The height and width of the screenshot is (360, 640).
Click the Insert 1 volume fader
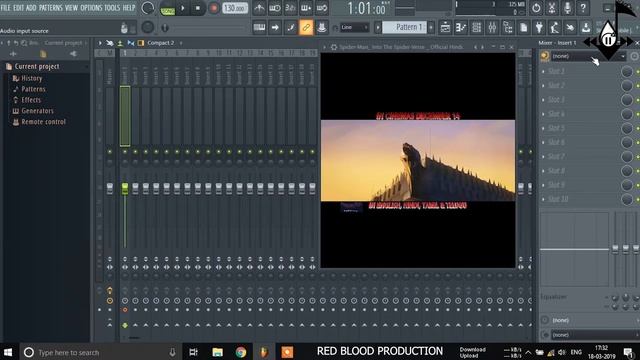[125, 188]
